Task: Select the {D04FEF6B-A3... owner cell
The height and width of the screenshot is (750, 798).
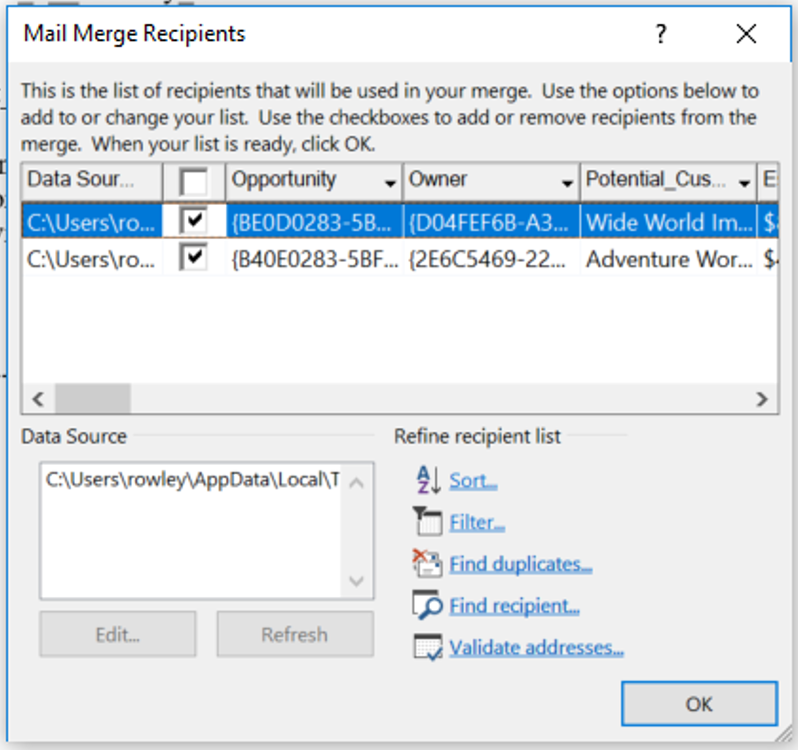Action: (491, 222)
